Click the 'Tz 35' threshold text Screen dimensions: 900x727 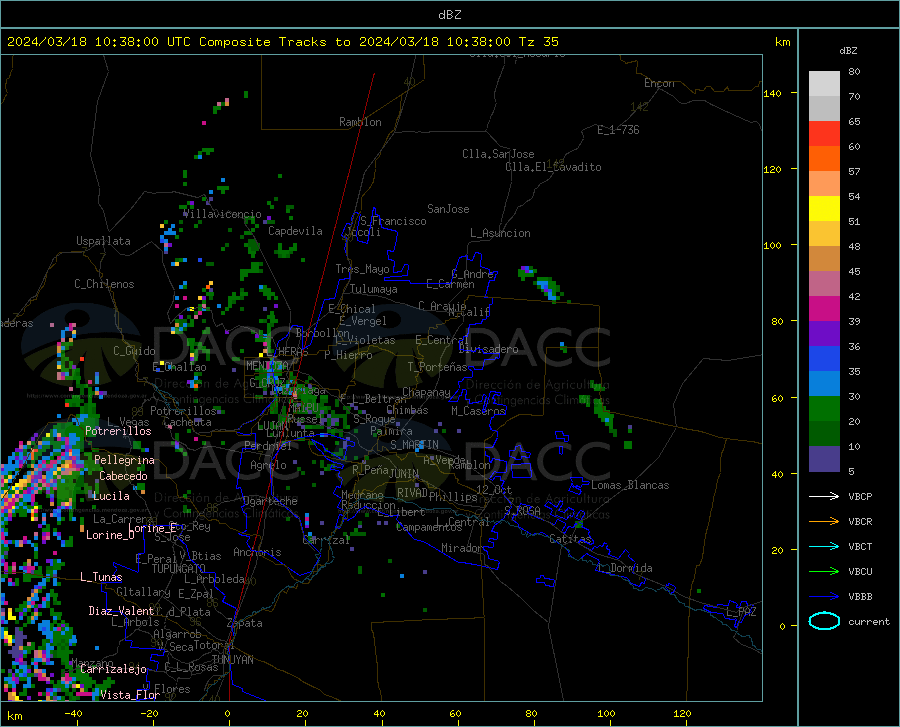(x=538, y=42)
